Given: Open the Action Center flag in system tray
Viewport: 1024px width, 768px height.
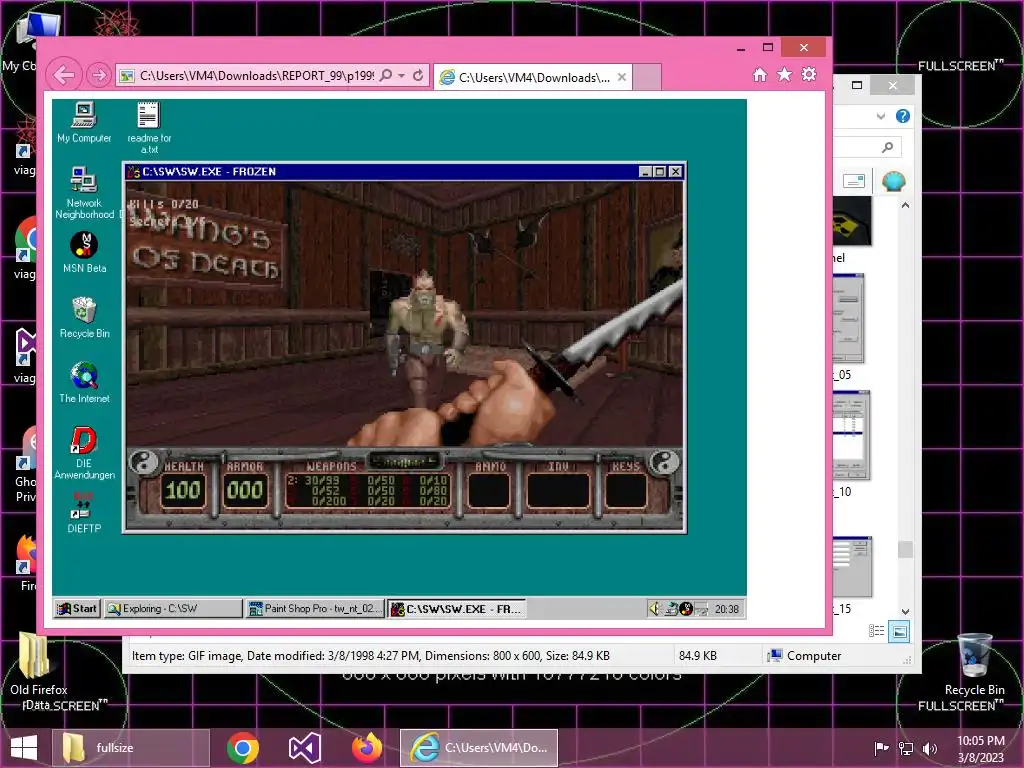Looking at the screenshot, I should (881, 748).
